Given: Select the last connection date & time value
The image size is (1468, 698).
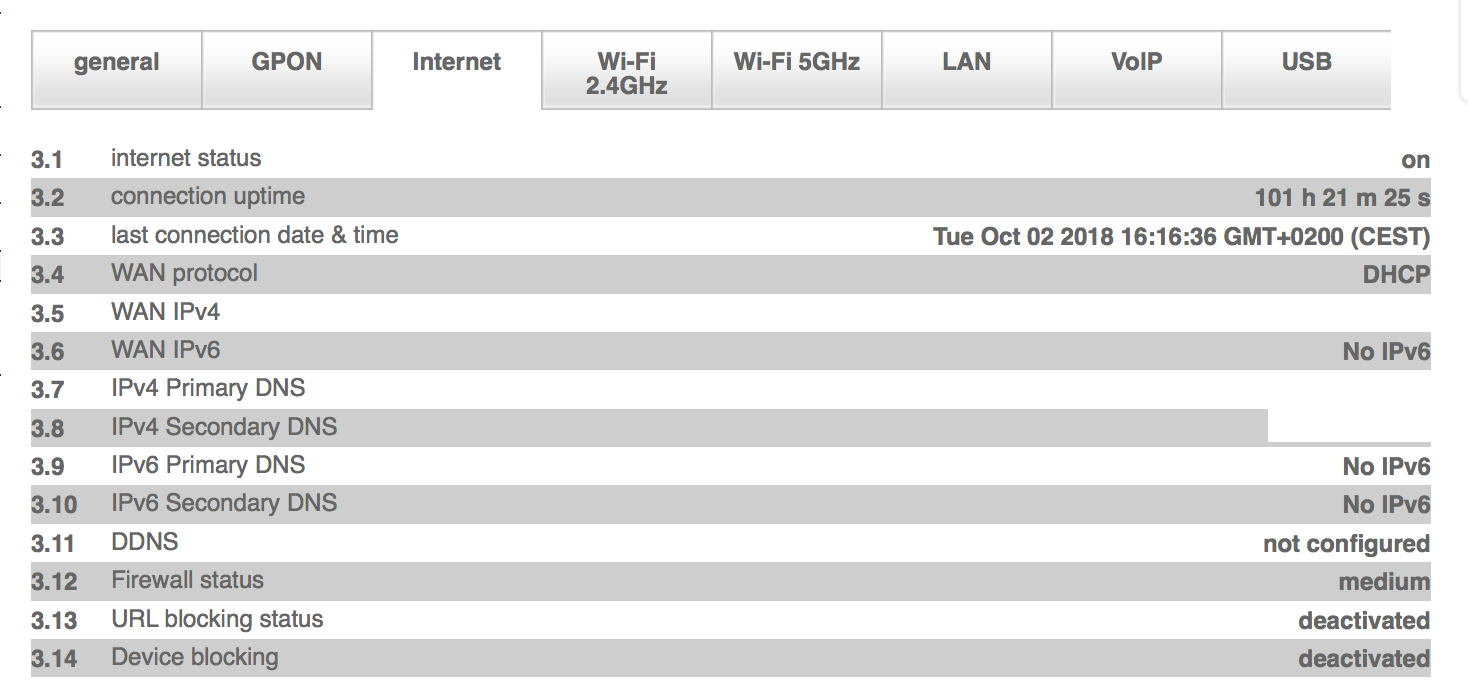Looking at the screenshot, I should point(1181,237).
